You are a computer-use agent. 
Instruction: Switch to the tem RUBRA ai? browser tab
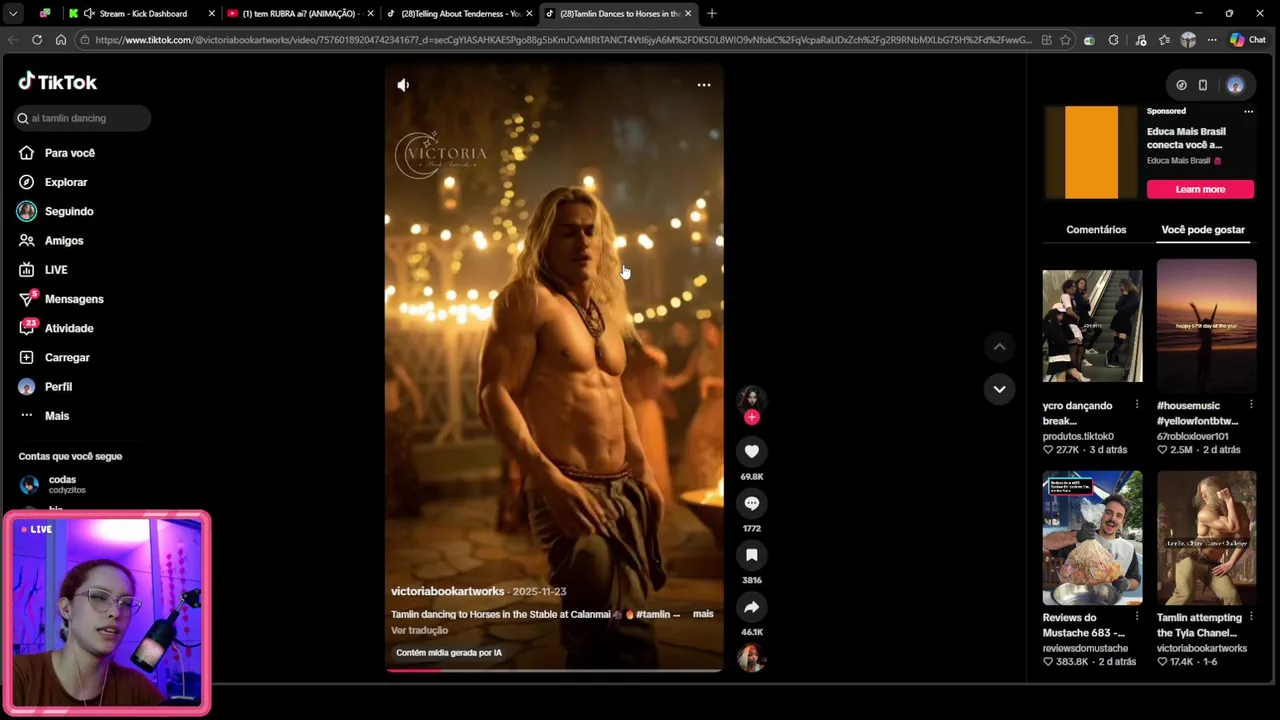click(x=300, y=13)
